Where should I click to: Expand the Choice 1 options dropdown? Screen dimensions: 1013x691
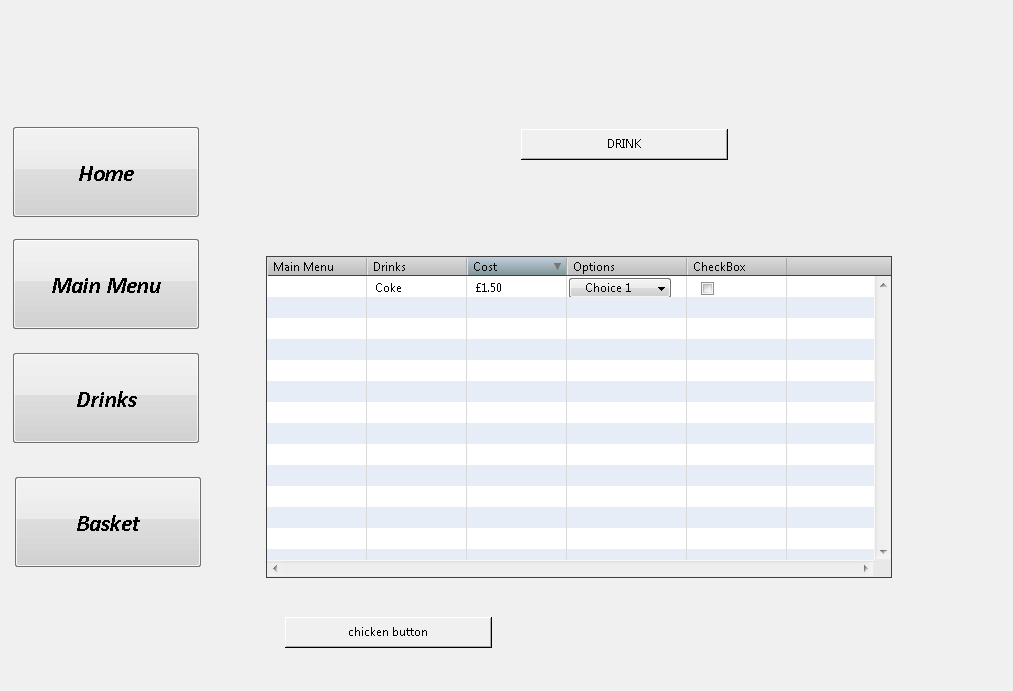click(x=620, y=288)
